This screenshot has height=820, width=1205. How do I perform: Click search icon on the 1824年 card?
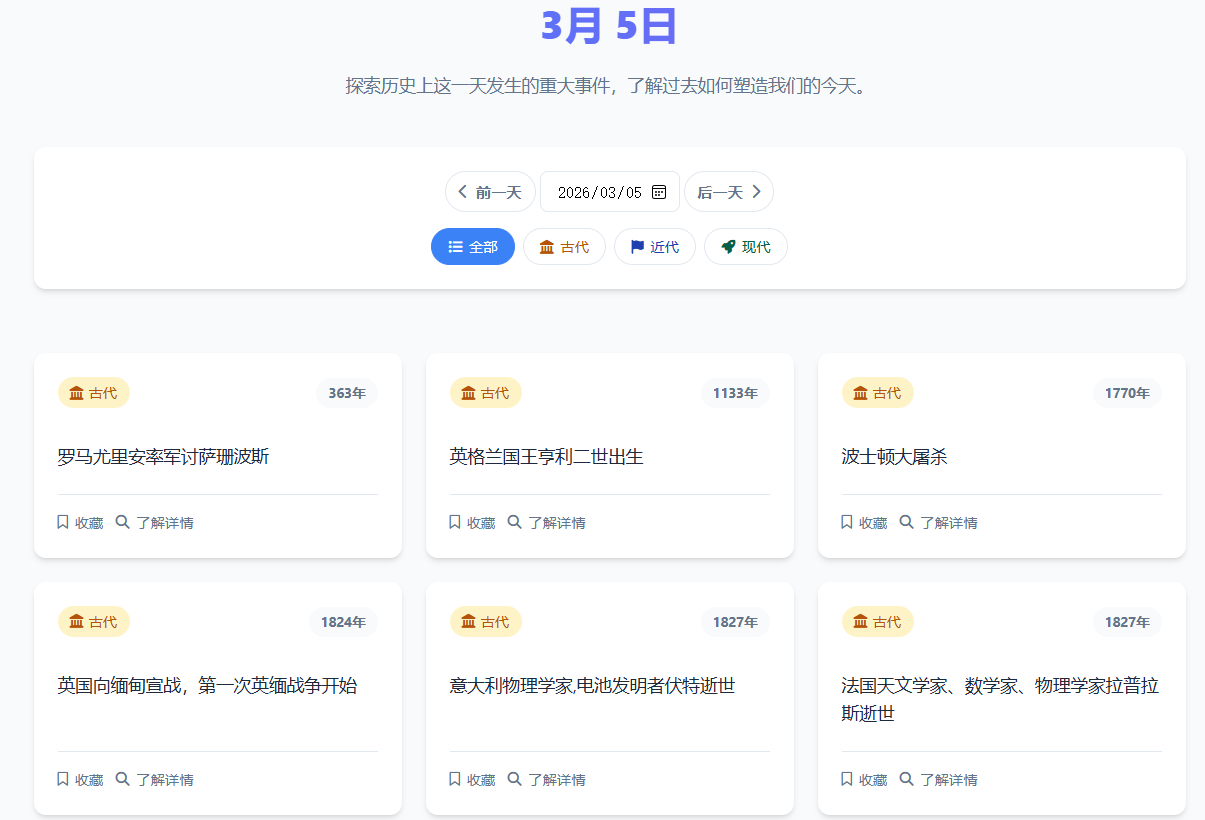pos(122,779)
